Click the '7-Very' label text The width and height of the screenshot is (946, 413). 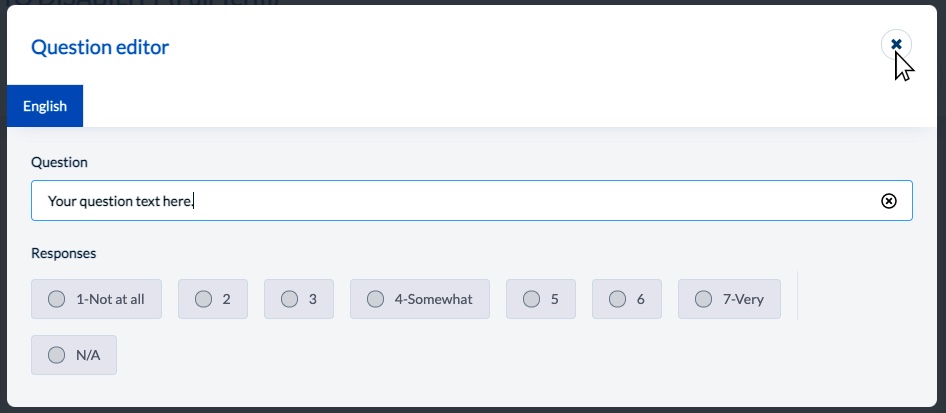tap(743, 299)
